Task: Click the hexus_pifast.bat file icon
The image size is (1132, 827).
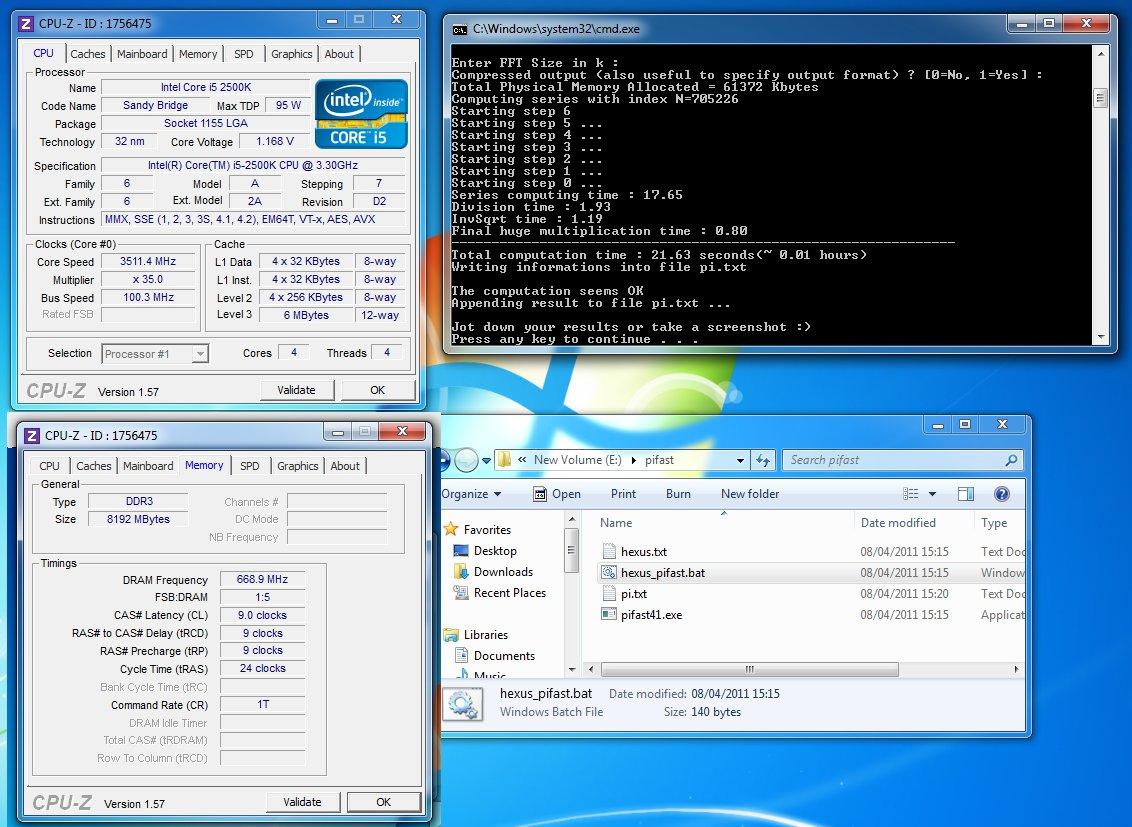Action: [609, 572]
